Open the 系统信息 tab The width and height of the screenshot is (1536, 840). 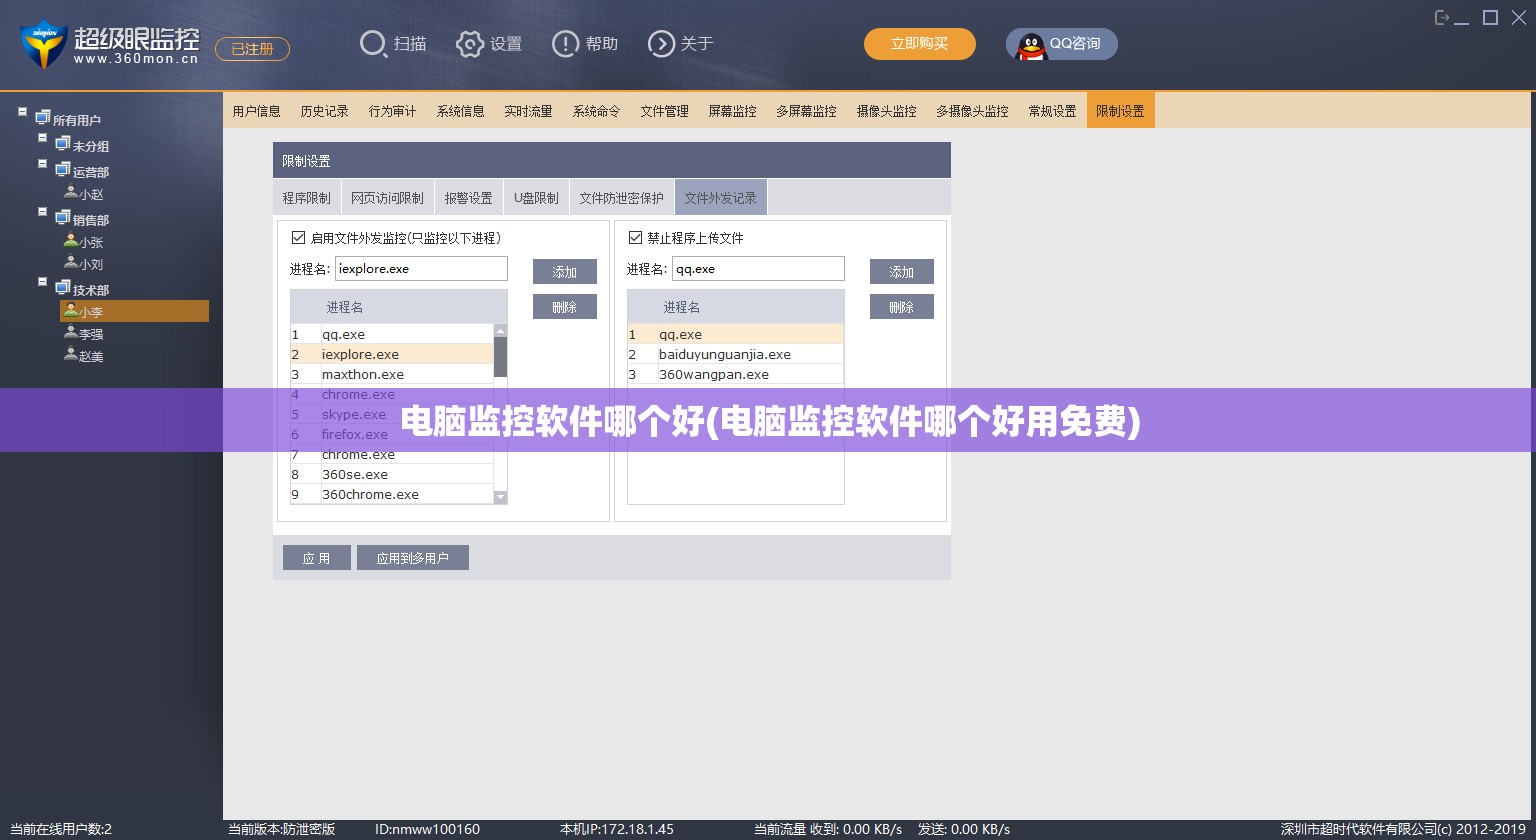coord(461,111)
